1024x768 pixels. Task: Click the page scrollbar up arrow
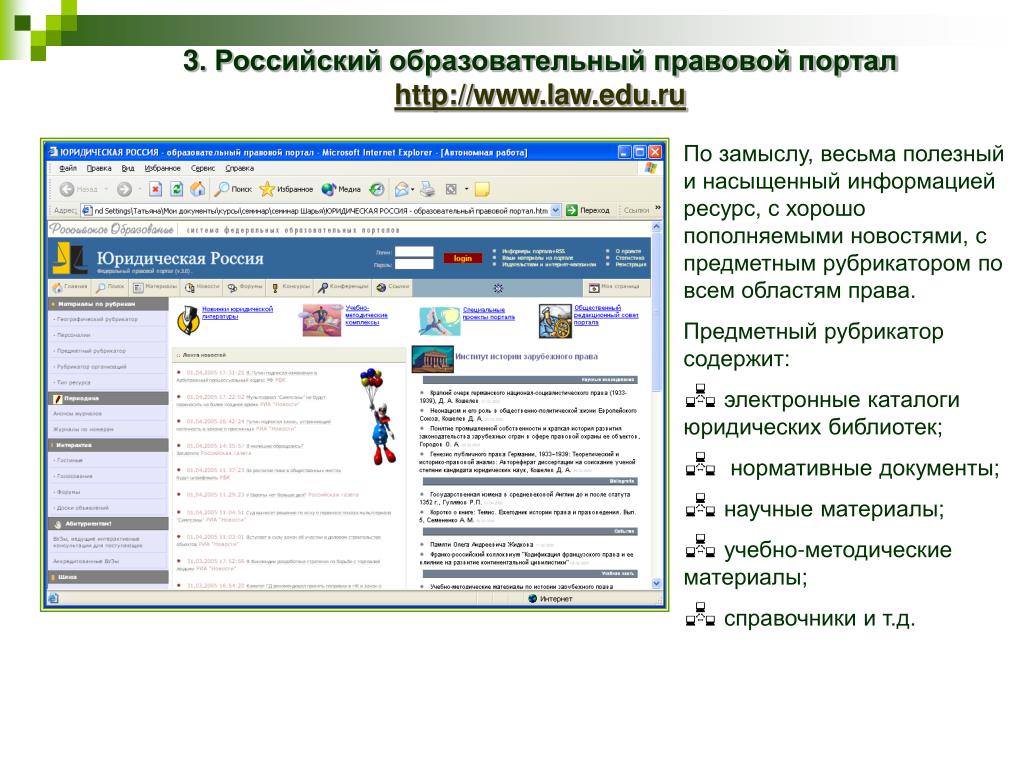tap(657, 226)
